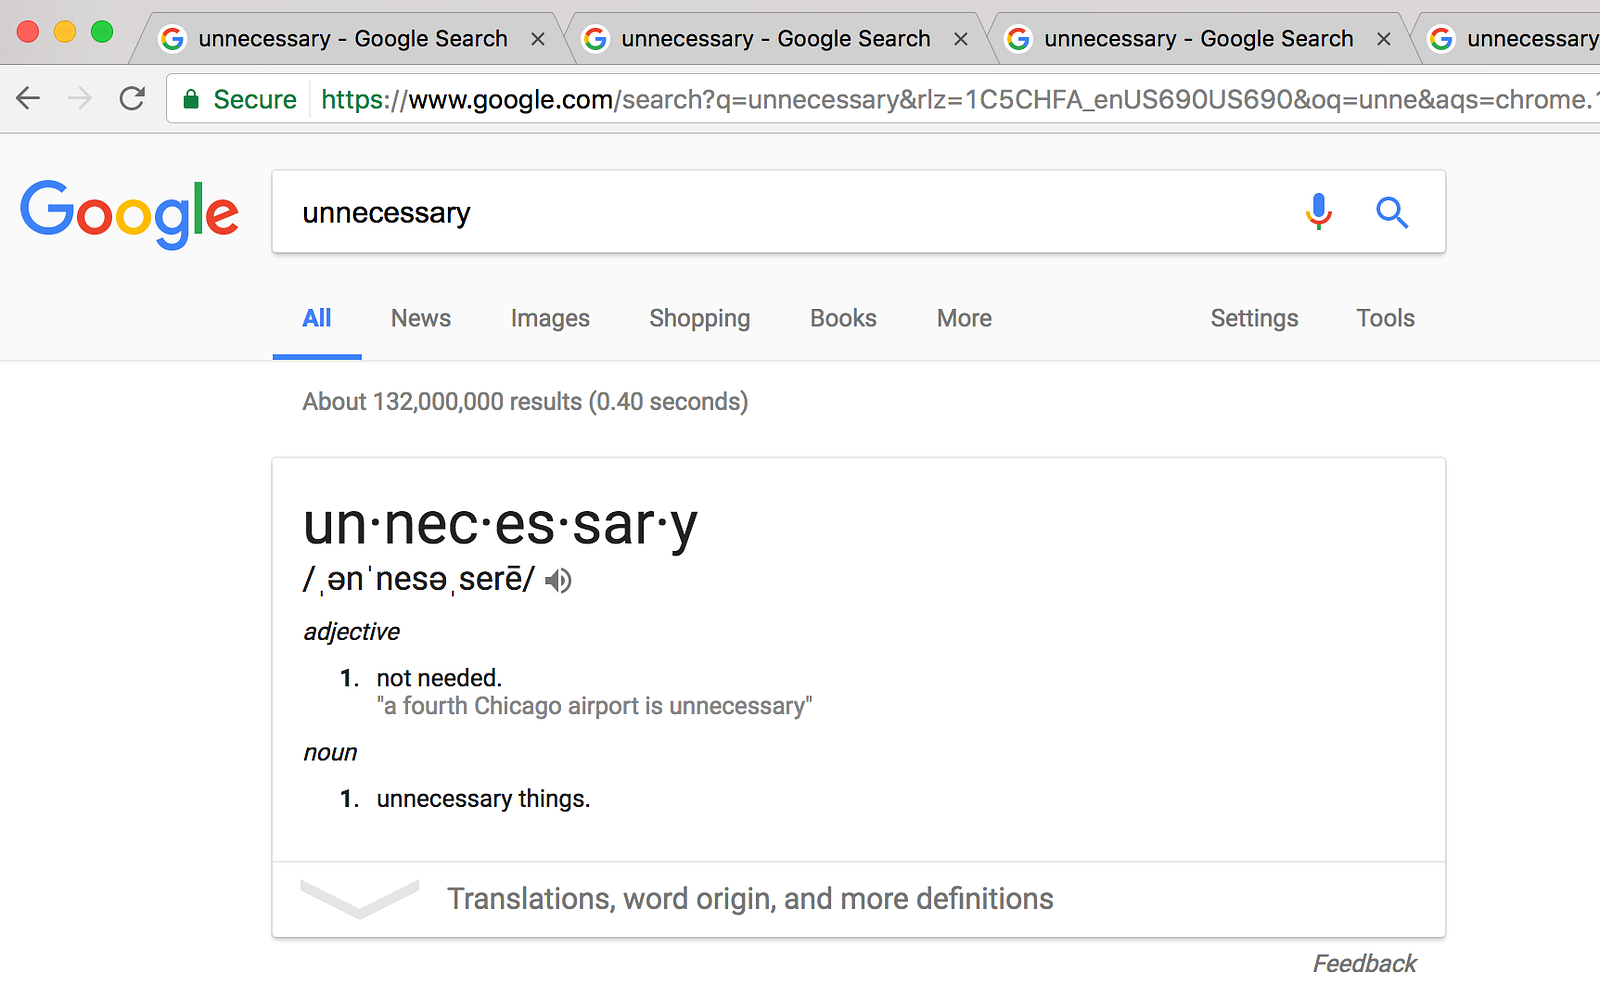Reload the page with refresh icon

(132, 98)
